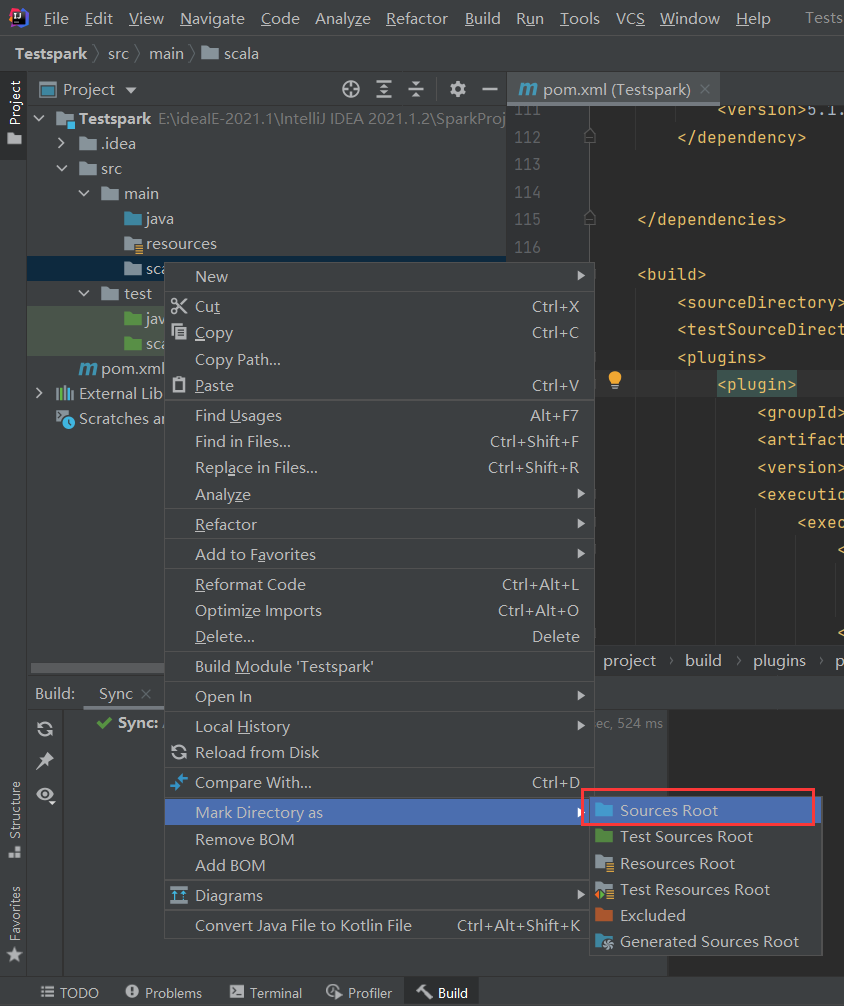Click the Favorites side tab
844x1006 pixels.
[14, 924]
